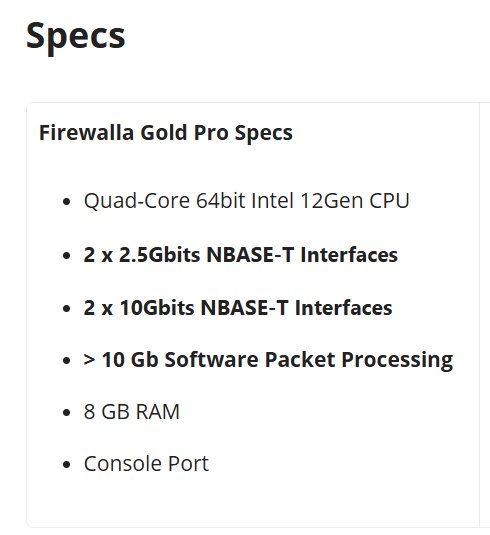Click the bullet dot before 8 GB RAM
The height and width of the screenshot is (535, 490).
click(67, 413)
